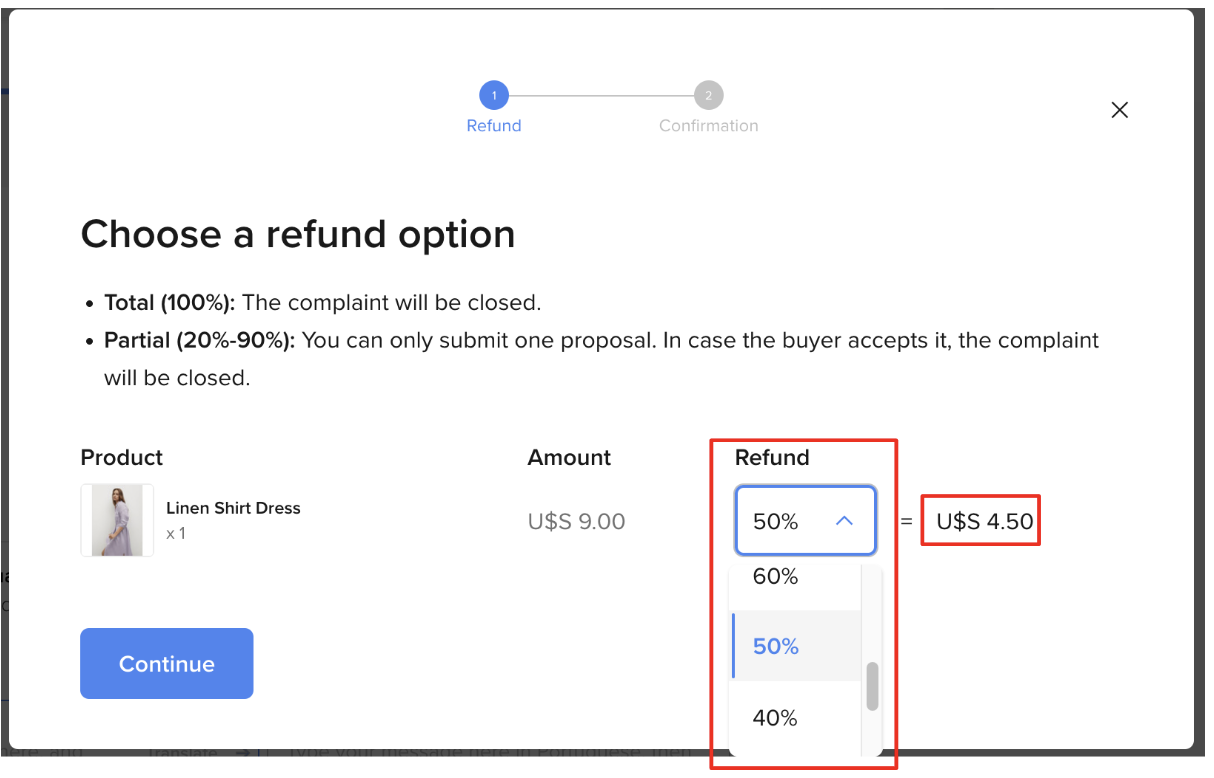The width and height of the screenshot is (1214, 778).
Task: Select the Confirmation step label
Action: [x=708, y=126]
